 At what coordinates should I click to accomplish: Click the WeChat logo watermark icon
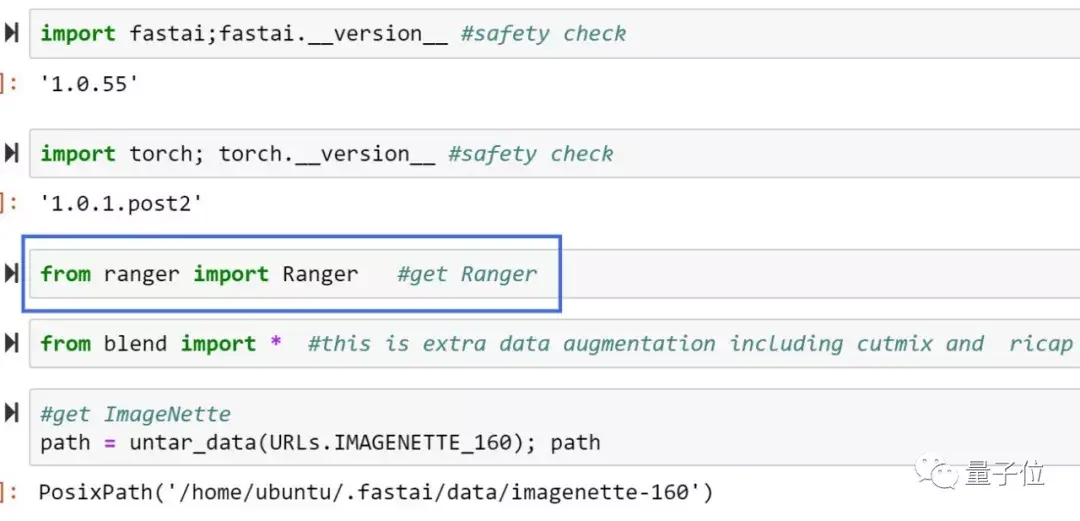click(x=939, y=474)
